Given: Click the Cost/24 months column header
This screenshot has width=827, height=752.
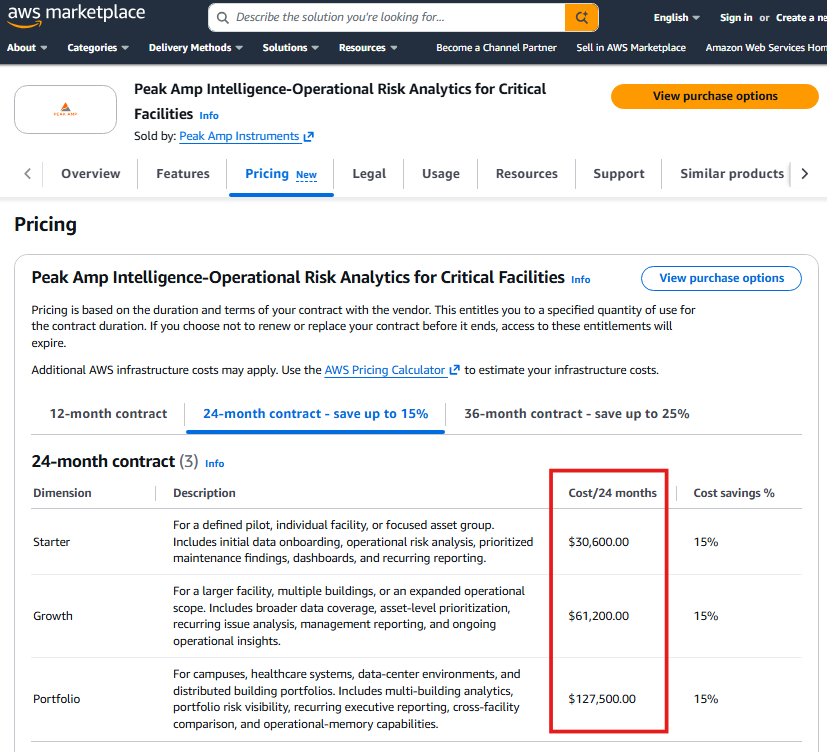Looking at the screenshot, I should 612,493.
